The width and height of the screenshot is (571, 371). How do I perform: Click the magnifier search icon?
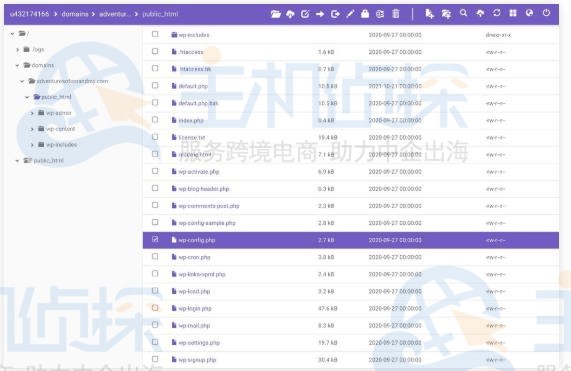[463, 13]
